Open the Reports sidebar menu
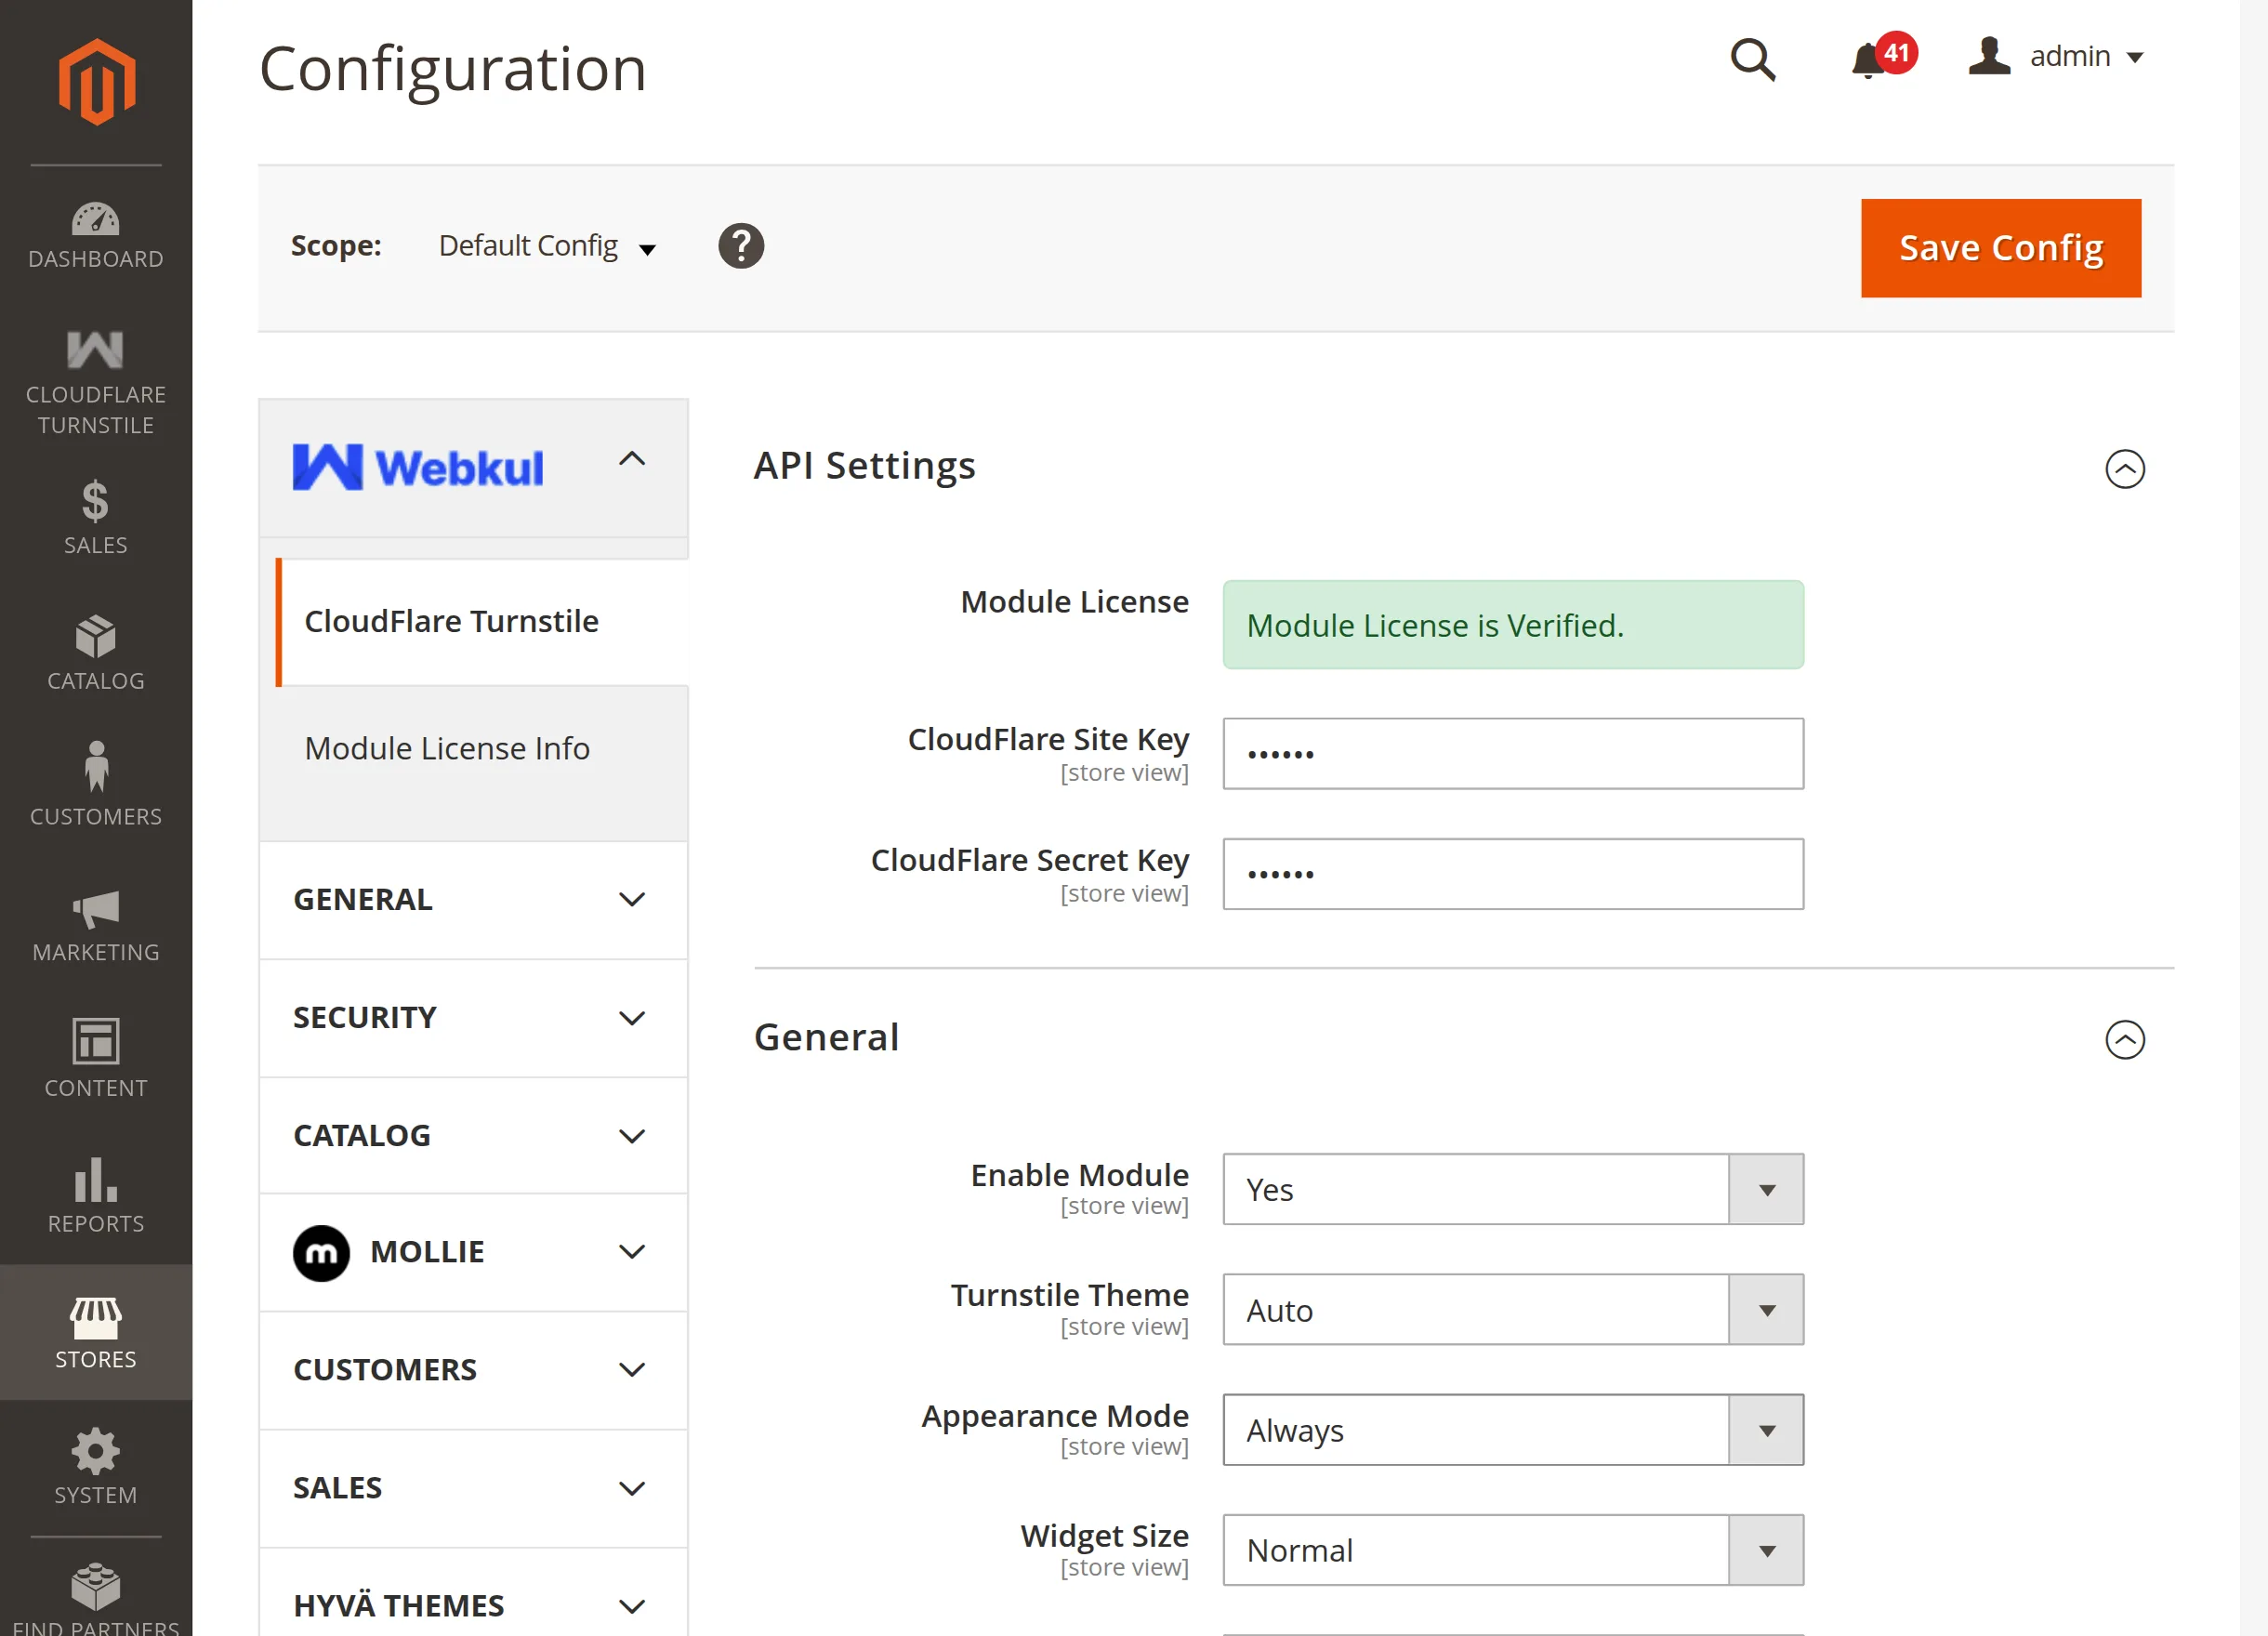Image resolution: width=2268 pixels, height=1636 pixels. pos(96,1197)
